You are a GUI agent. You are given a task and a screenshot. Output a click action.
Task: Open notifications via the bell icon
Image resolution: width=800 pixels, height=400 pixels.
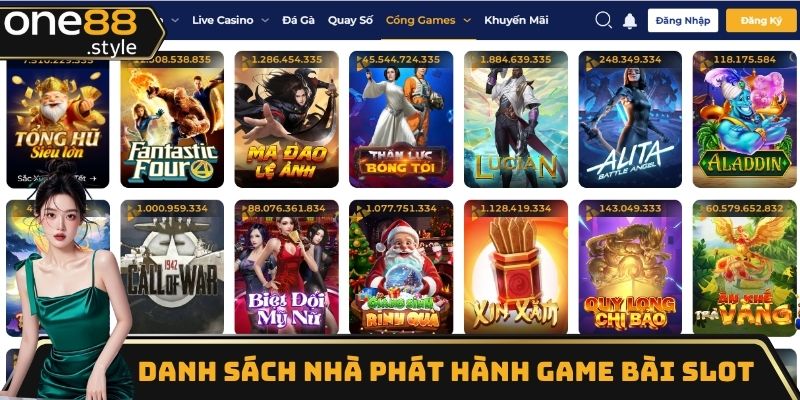click(630, 20)
